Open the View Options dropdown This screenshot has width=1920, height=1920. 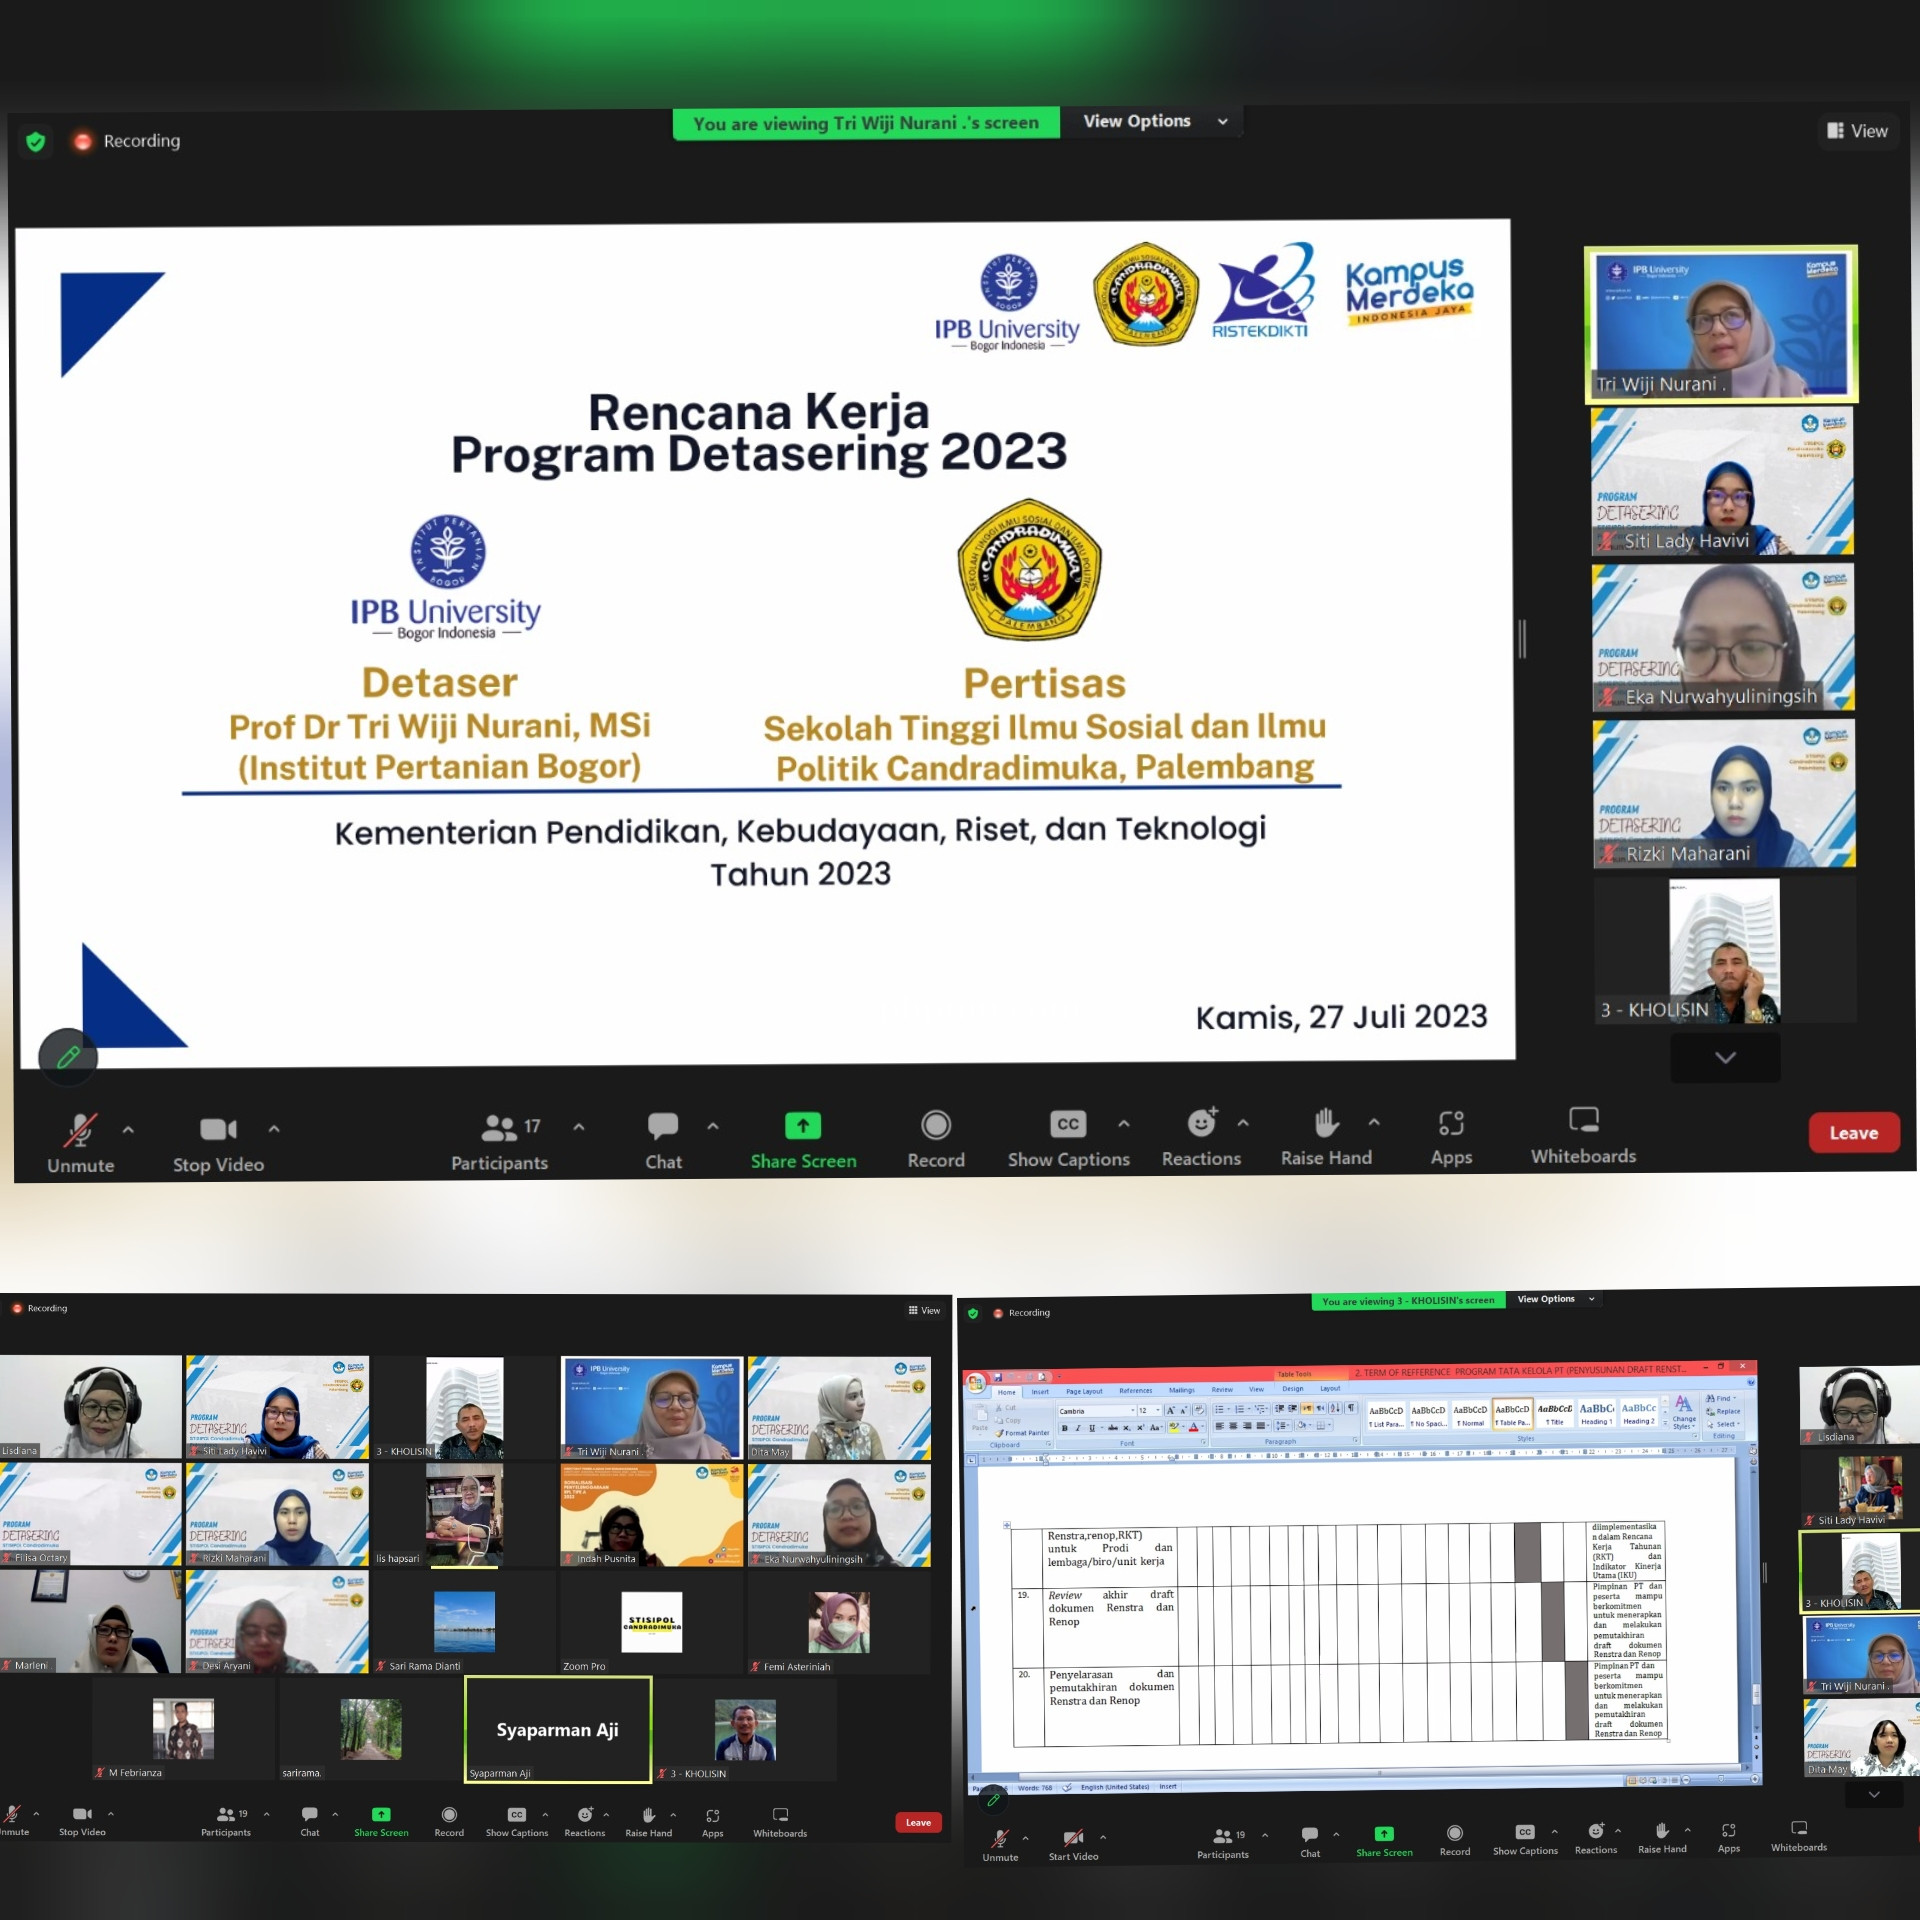(x=1152, y=121)
